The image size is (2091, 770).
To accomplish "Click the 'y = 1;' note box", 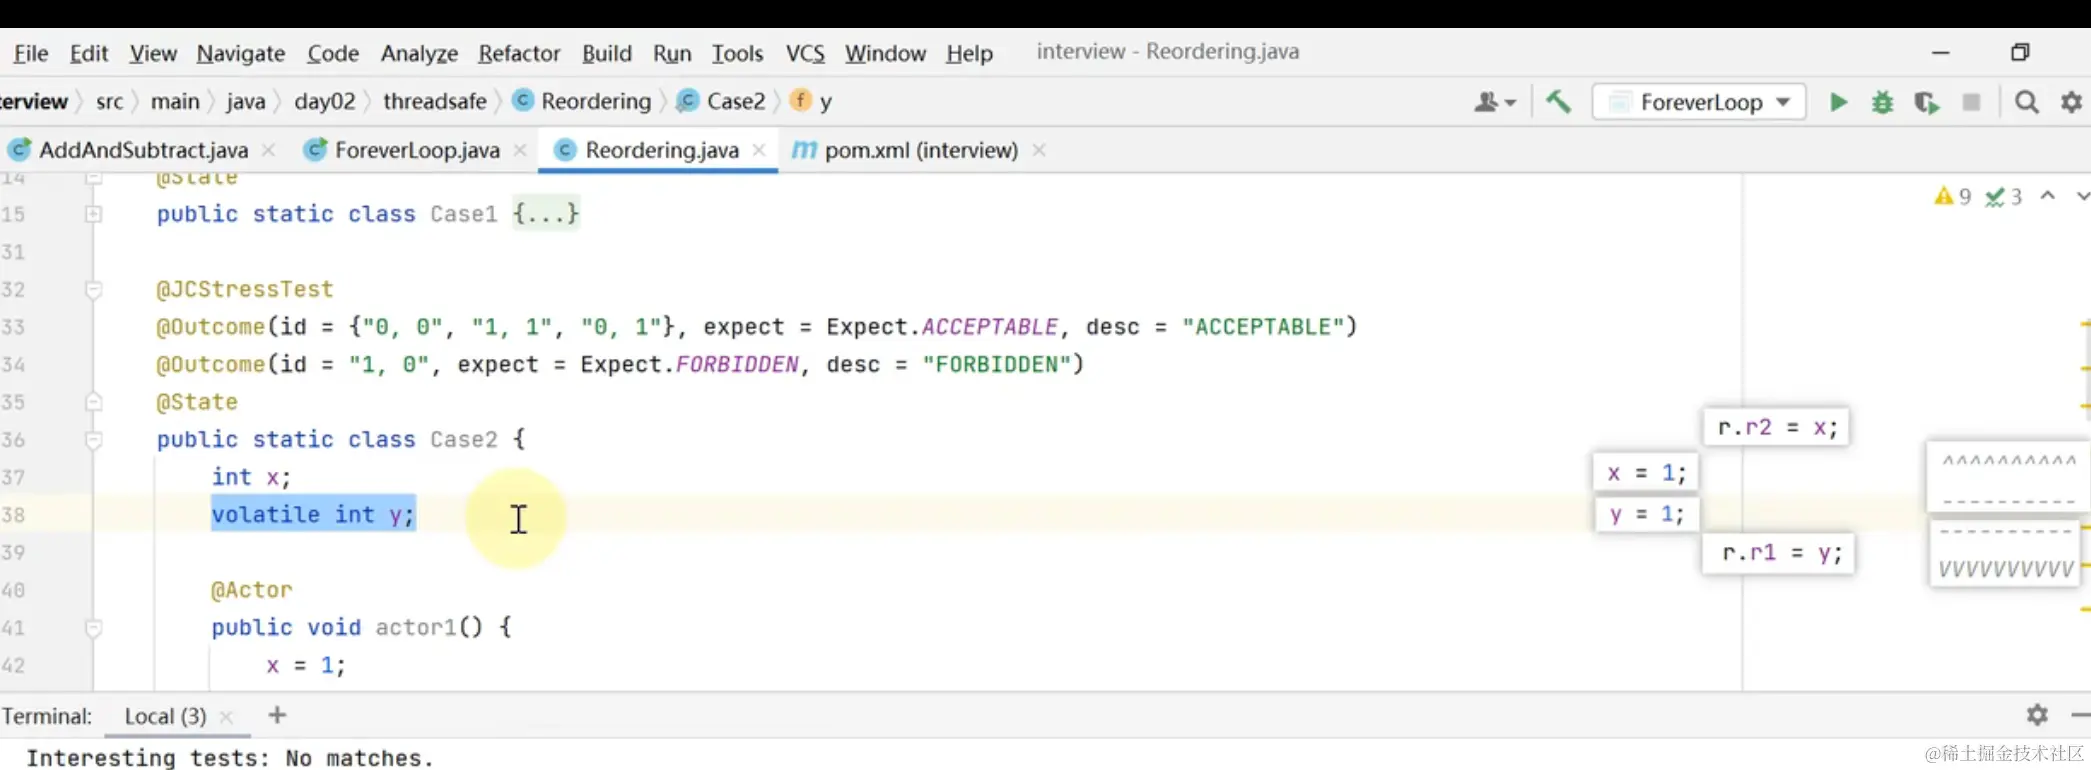I will tap(1646, 514).
